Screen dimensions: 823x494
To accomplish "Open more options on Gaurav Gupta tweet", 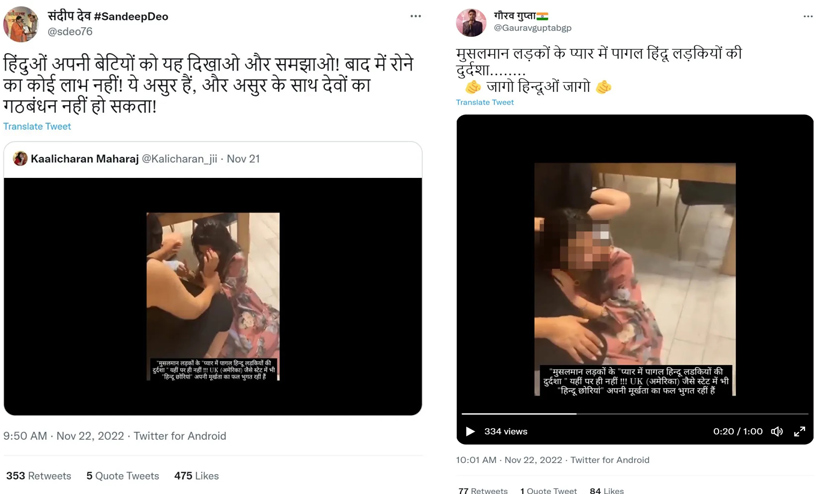I will (x=808, y=17).
